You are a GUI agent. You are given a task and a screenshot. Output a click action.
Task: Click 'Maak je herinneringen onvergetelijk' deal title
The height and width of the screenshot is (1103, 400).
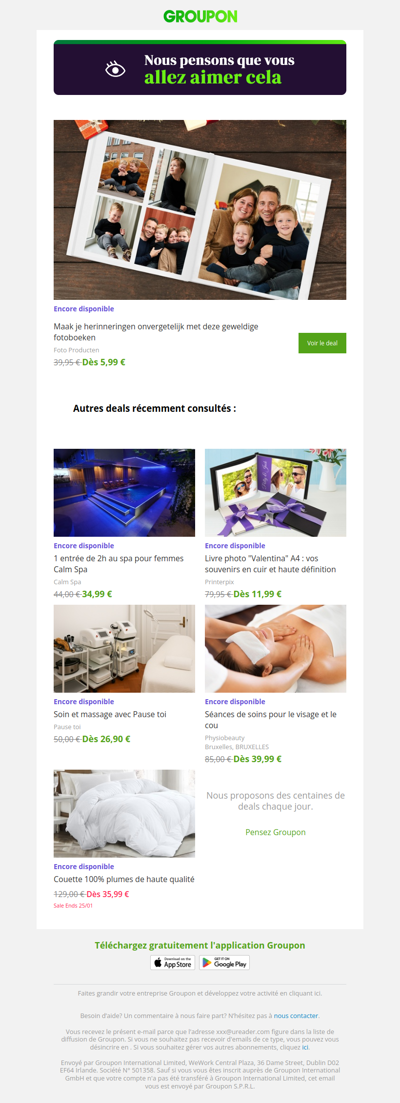tap(157, 332)
